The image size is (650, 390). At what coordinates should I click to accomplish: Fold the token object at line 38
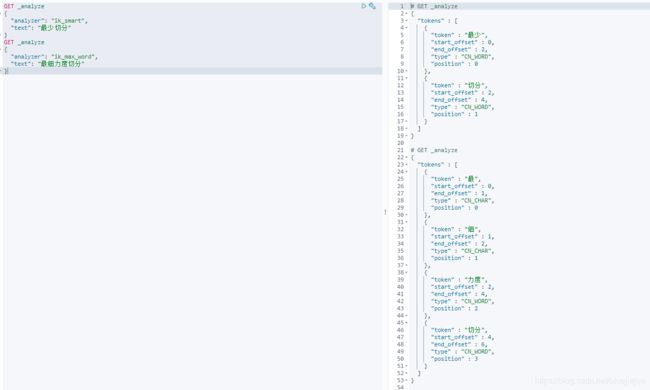point(407,272)
